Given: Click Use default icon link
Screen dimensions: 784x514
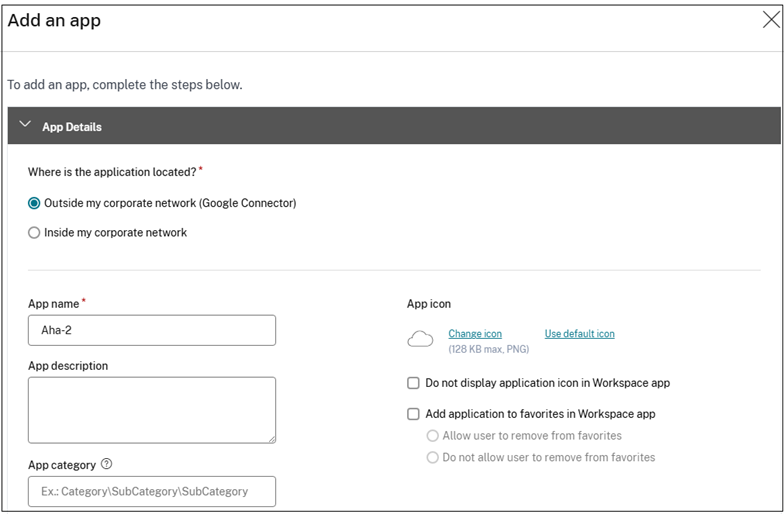Looking at the screenshot, I should click(579, 334).
